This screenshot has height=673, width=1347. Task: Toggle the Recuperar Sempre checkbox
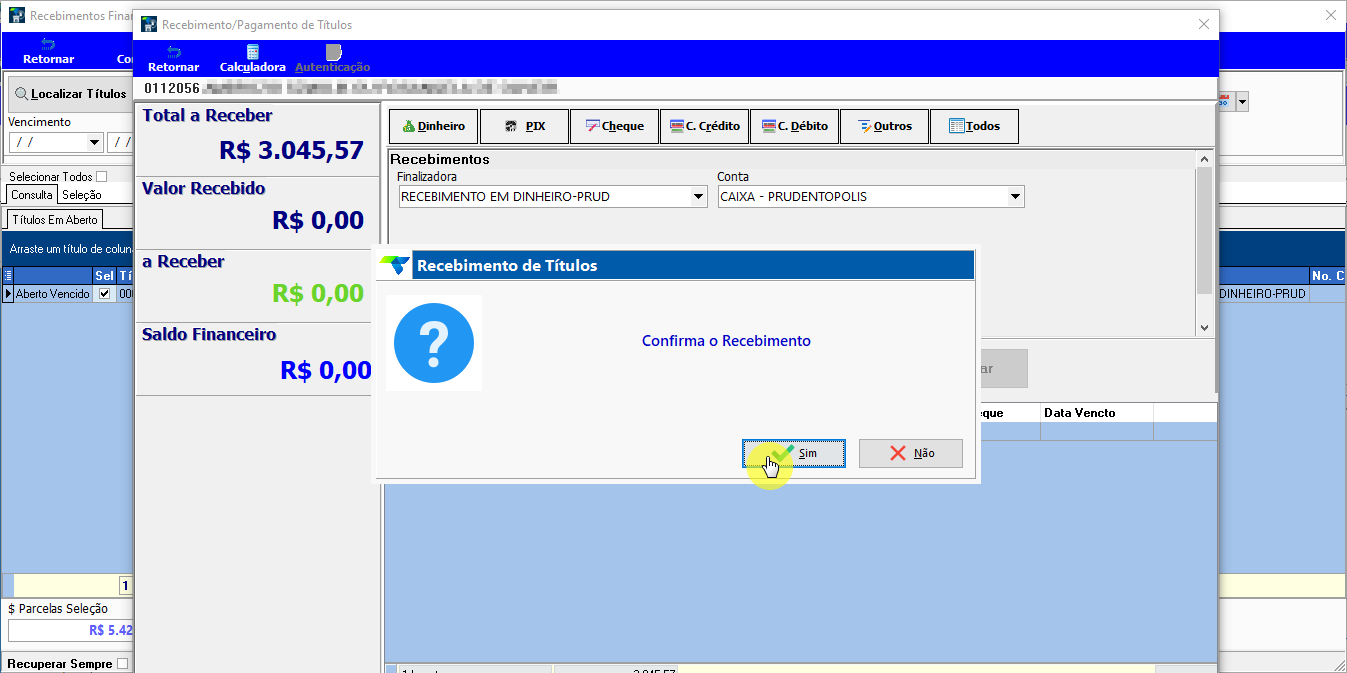click(x=122, y=664)
